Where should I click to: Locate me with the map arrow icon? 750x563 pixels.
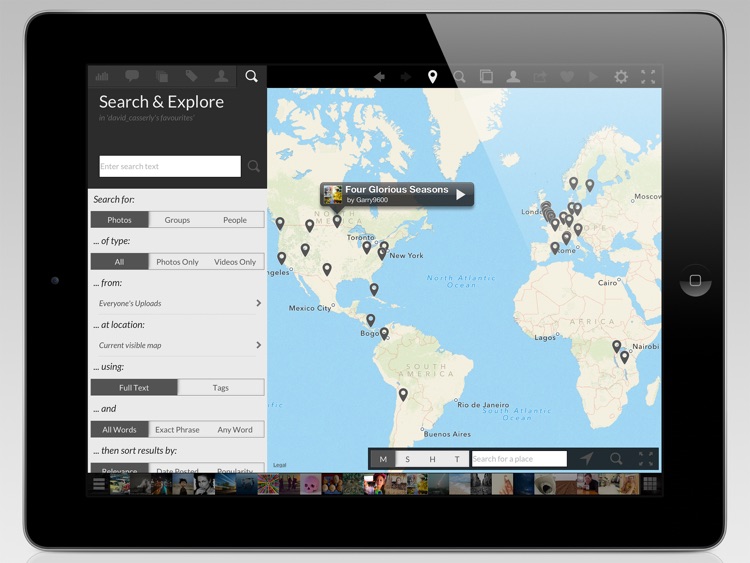[x=587, y=459]
